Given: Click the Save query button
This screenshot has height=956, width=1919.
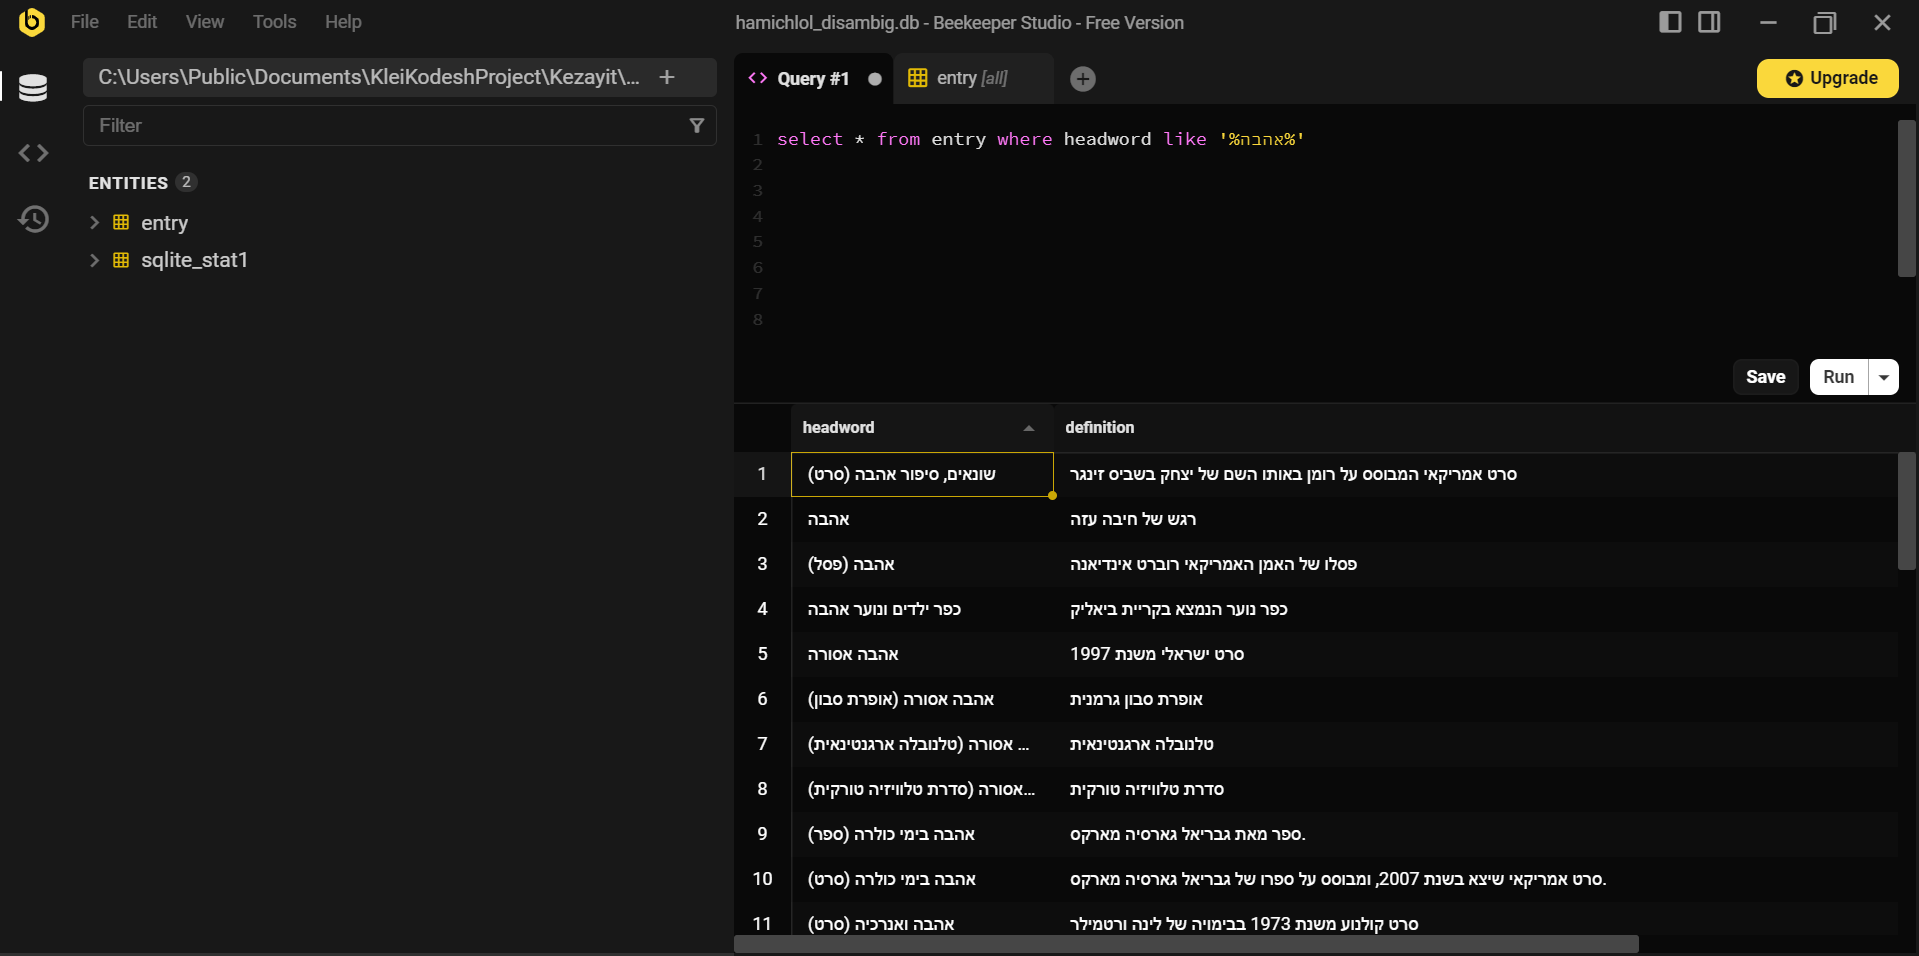Looking at the screenshot, I should tap(1765, 377).
